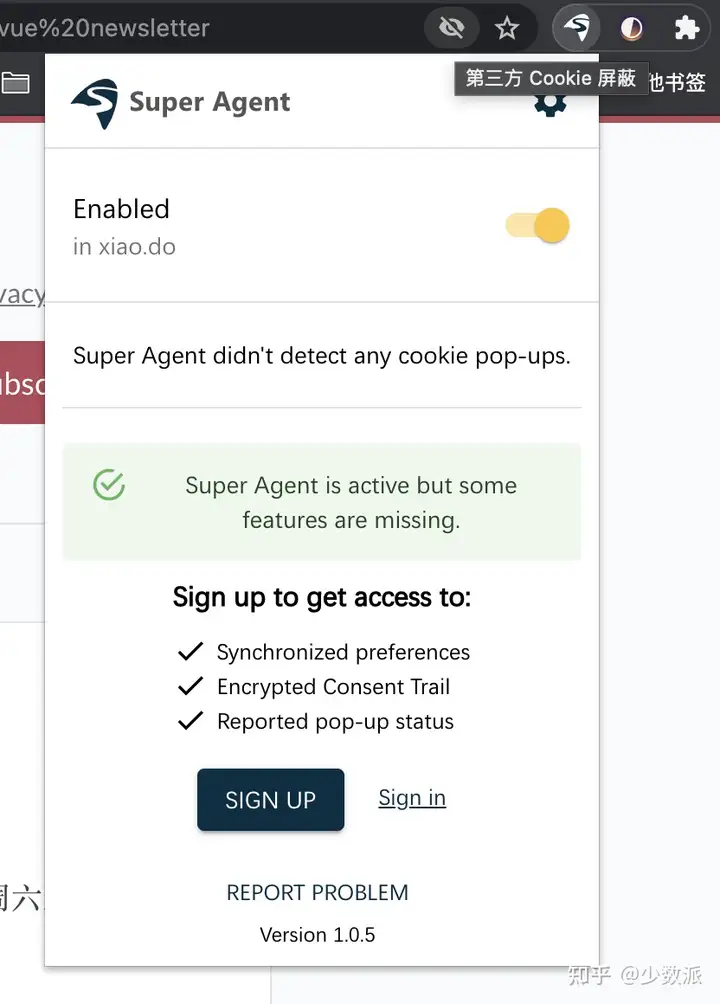Click the REPORT PROBLEM link
This screenshot has height=1004, width=720.
317,892
